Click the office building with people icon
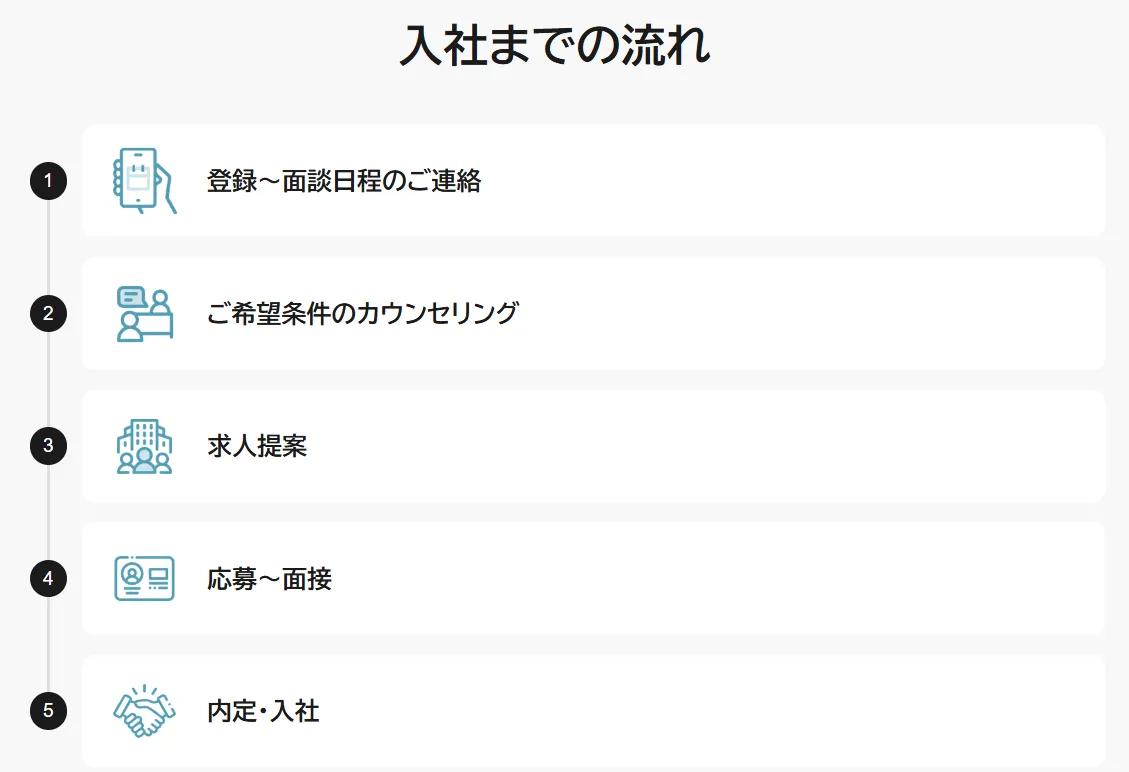The height and width of the screenshot is (772, 1129). 144,446
